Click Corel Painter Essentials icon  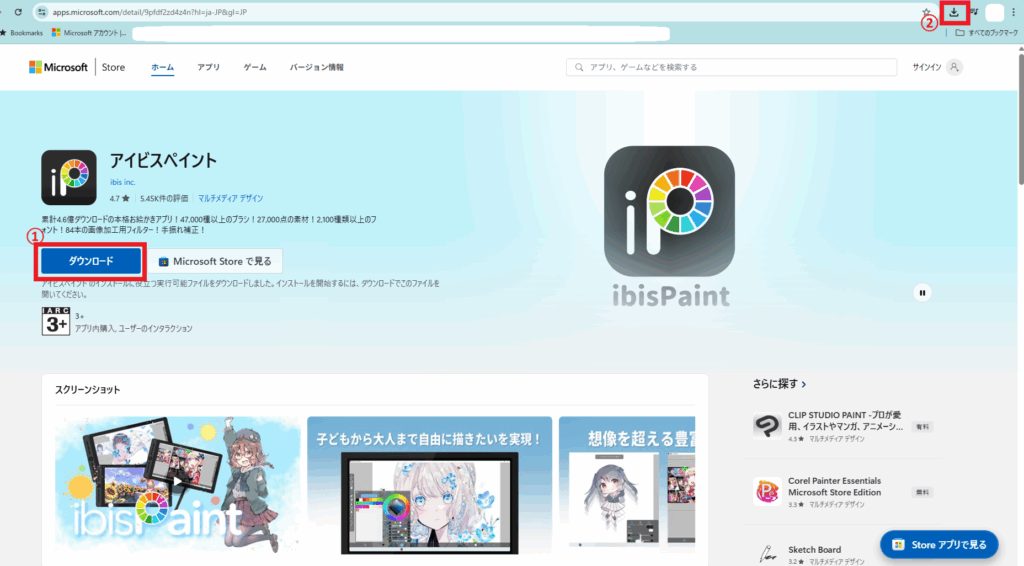(x=767, y=492)
